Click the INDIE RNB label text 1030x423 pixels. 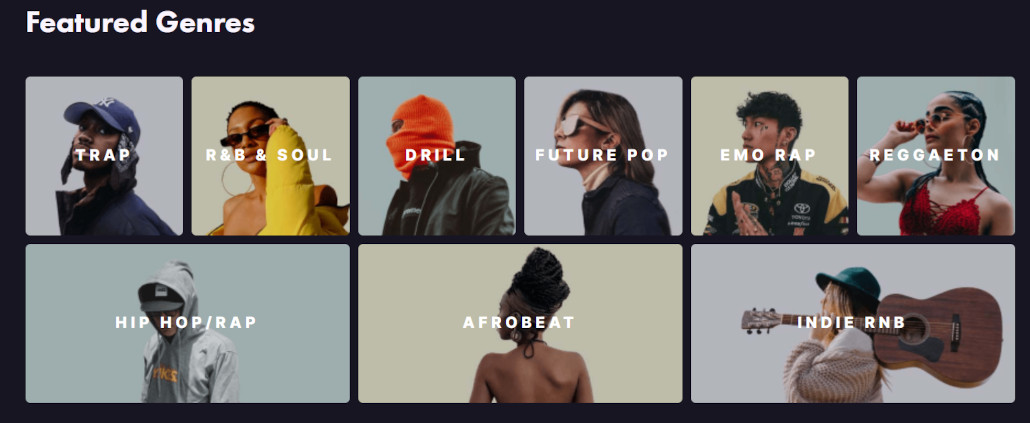point(851,323)
